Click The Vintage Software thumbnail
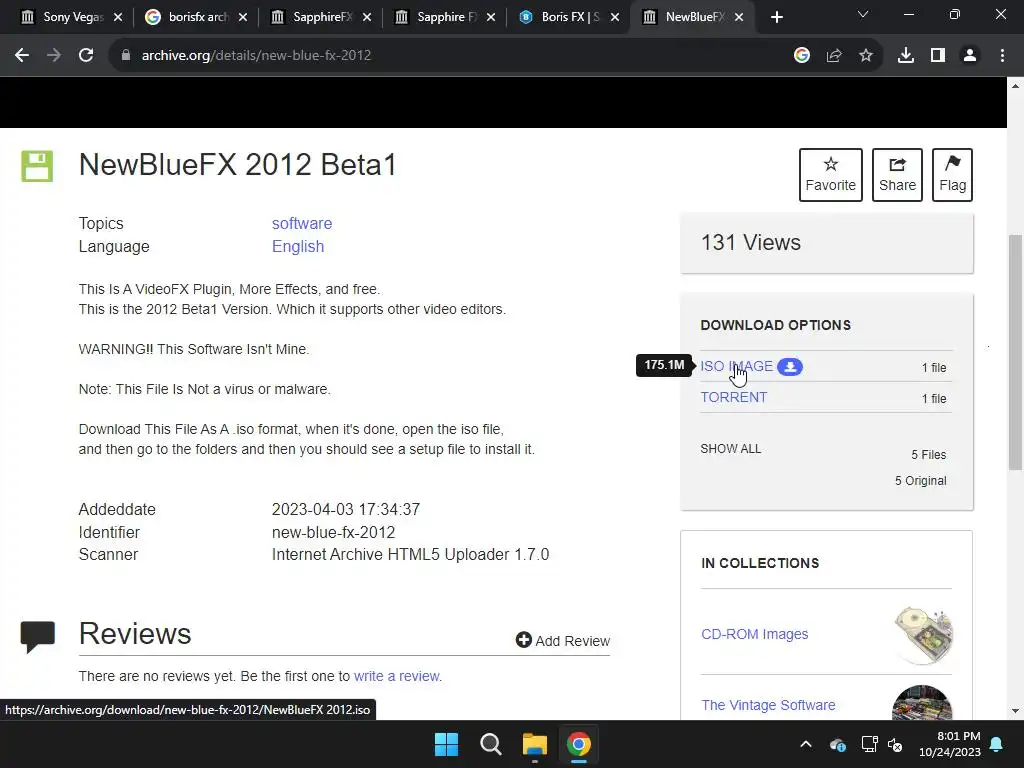This screenshot has width=1024, height=768. (x=922, y=703)
